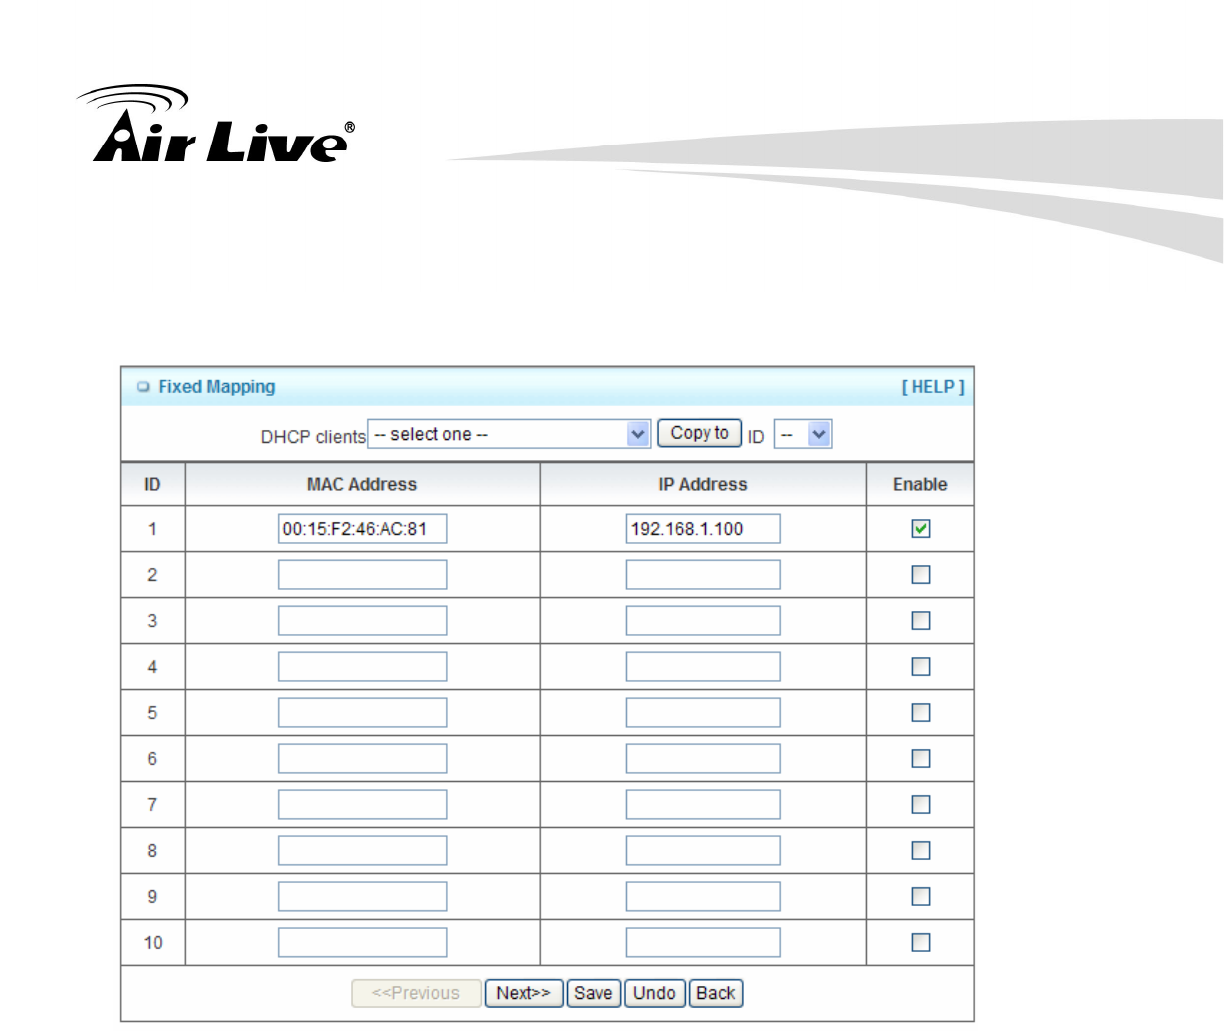1224x1031 pixels.
Task: Check Enable for ID 2
Action: click(x=921, y=574)
